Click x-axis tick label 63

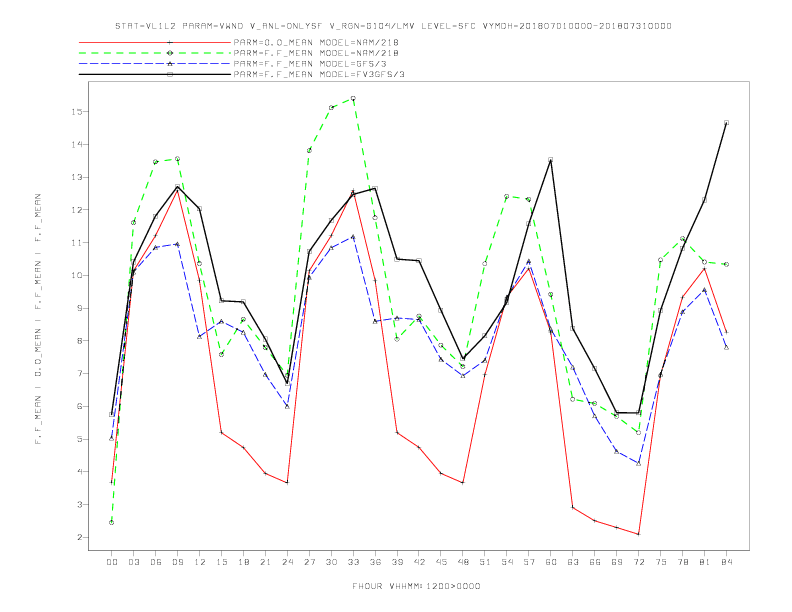[x=573, y=562]
